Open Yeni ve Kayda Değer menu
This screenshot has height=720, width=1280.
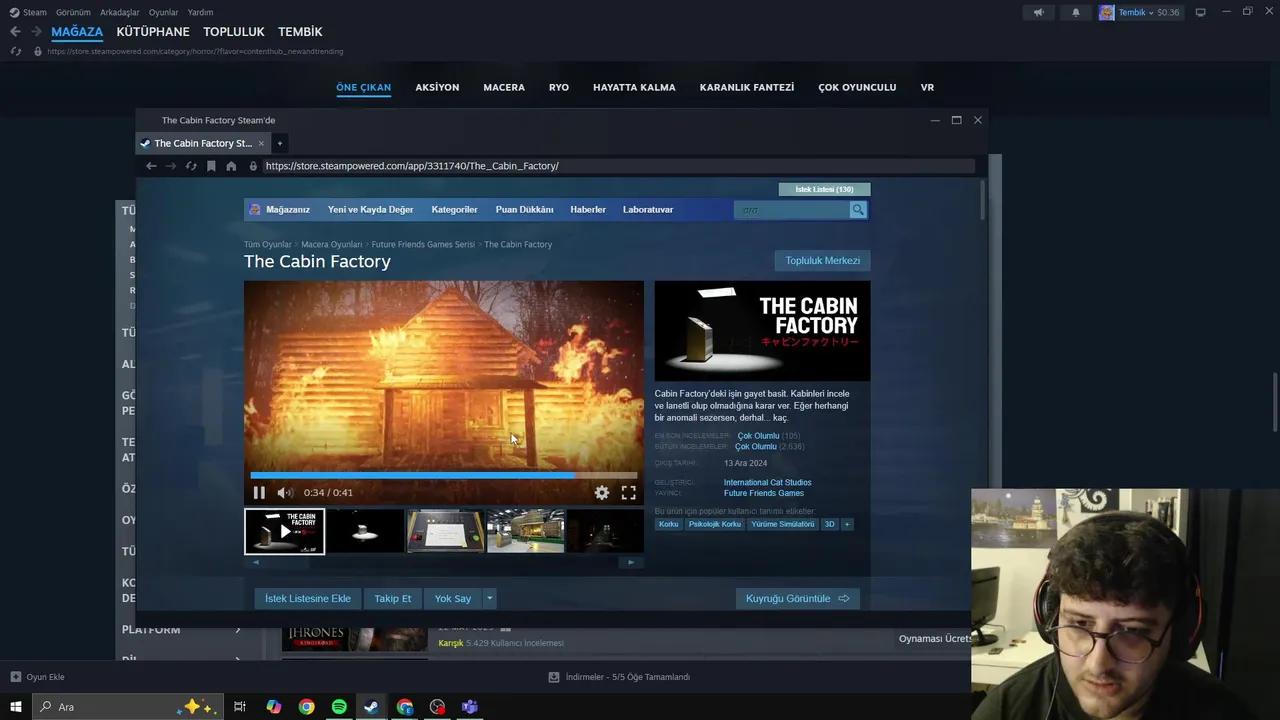(x=370, y=210)
